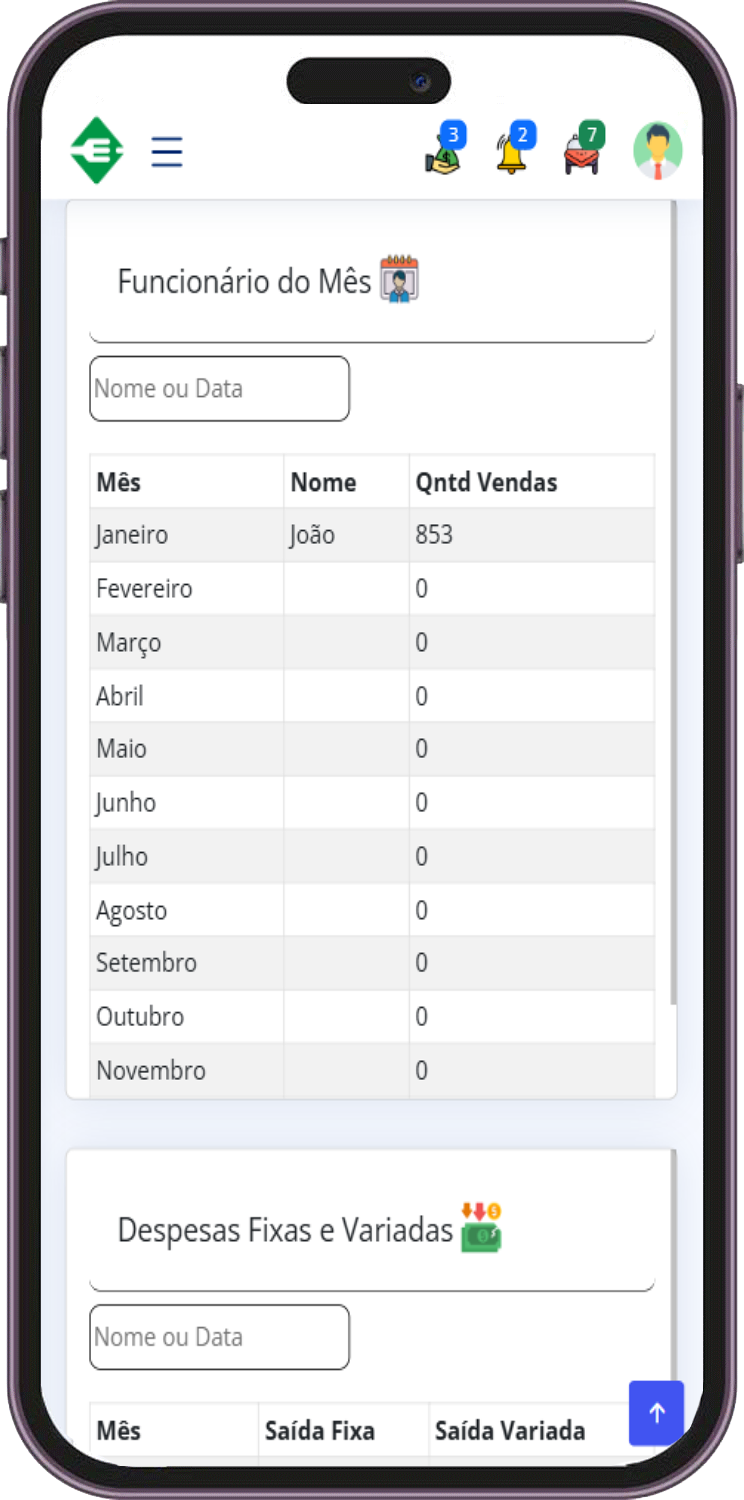Open the user avatar profile menu

click(658, 151)
